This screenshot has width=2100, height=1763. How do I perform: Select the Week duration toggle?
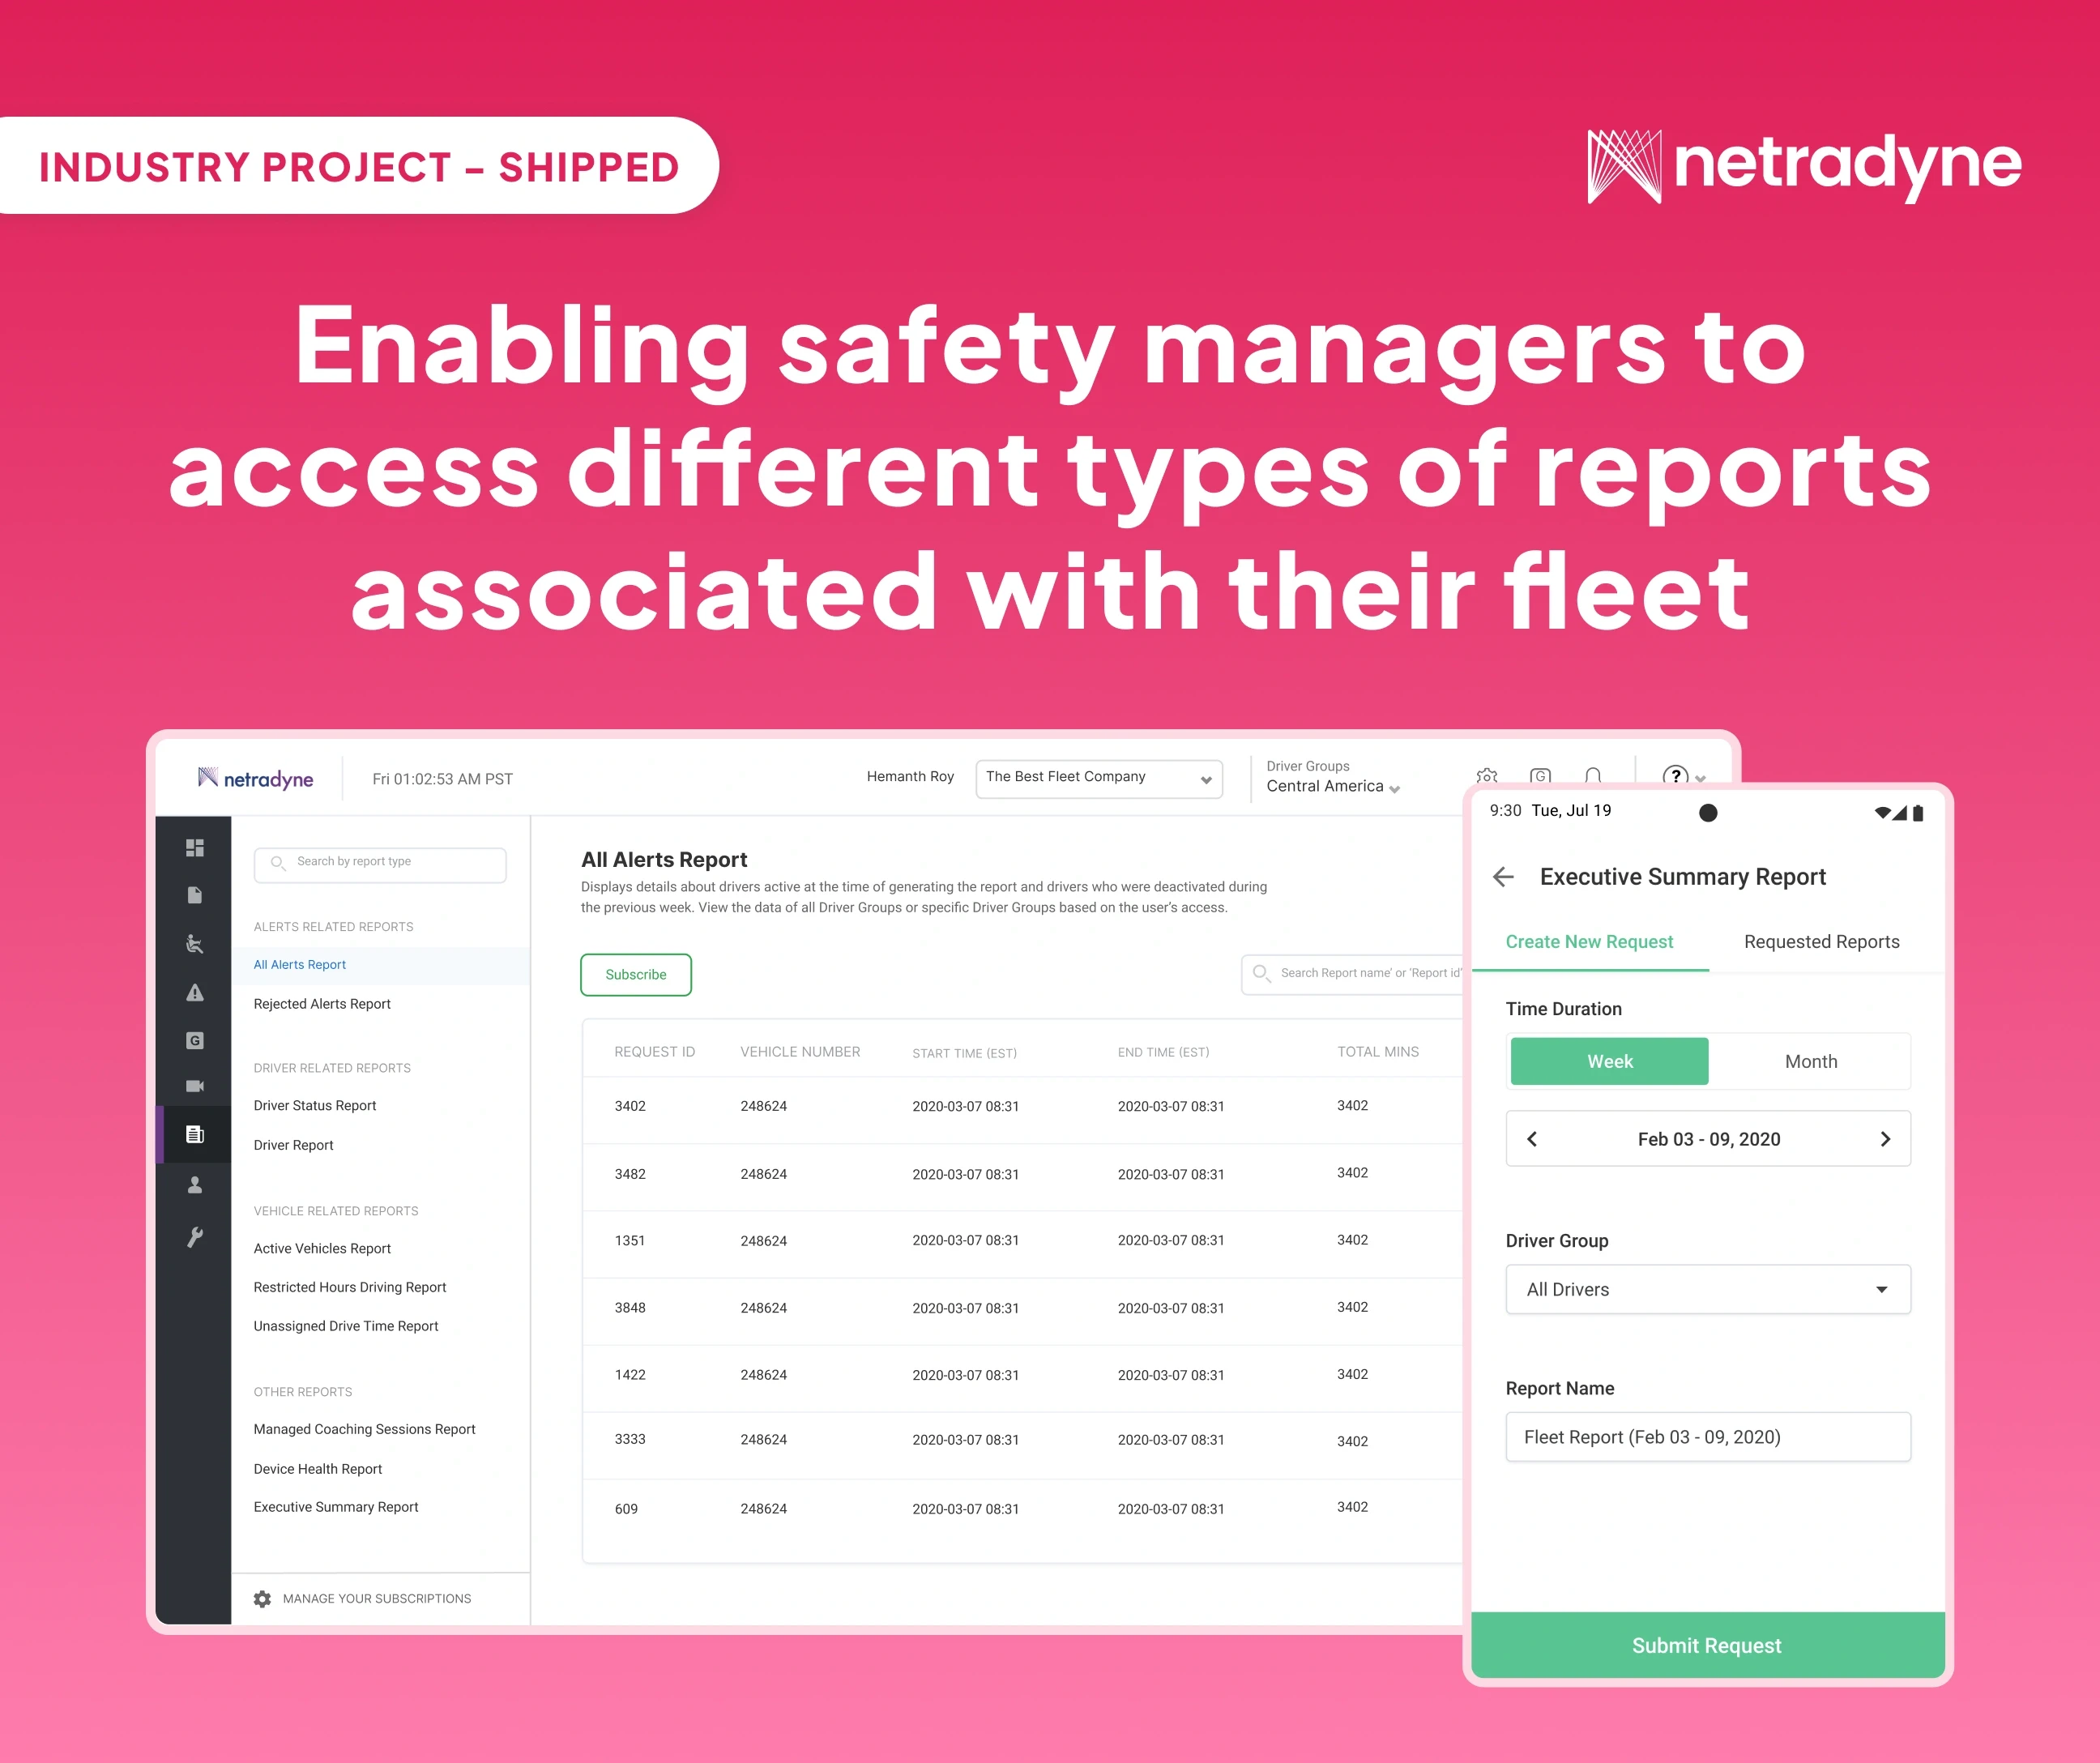[1608, 1061]
